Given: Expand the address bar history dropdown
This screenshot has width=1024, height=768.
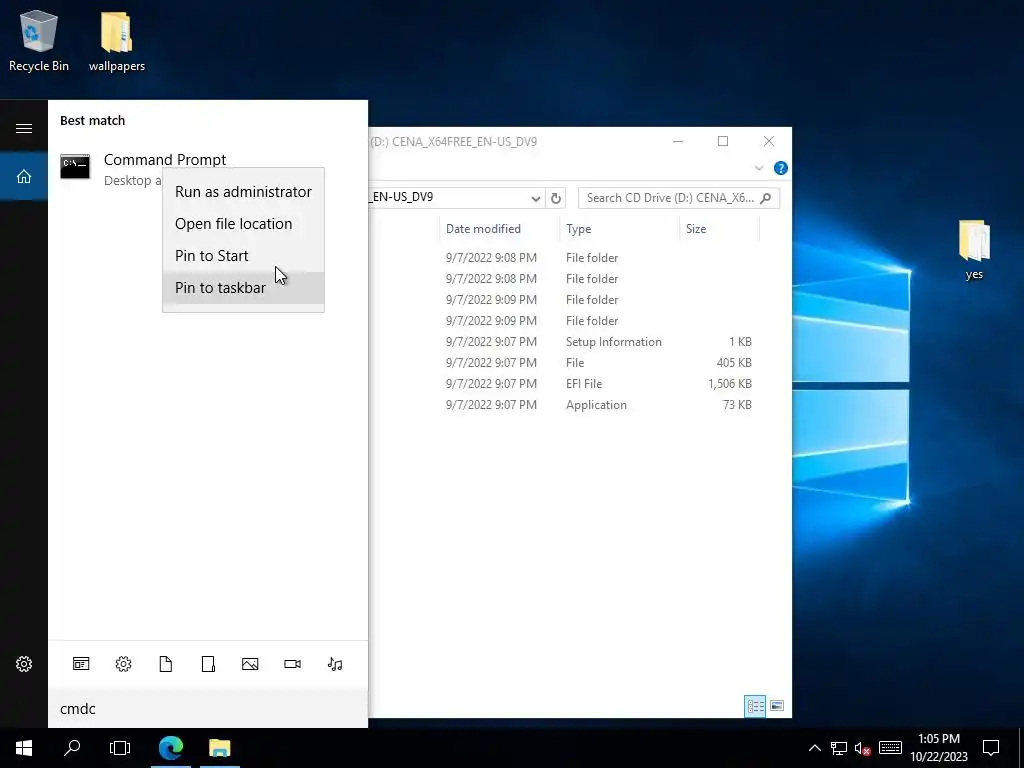Looking at the screenshot, I should pyautogui.click(x=536, y=198).
